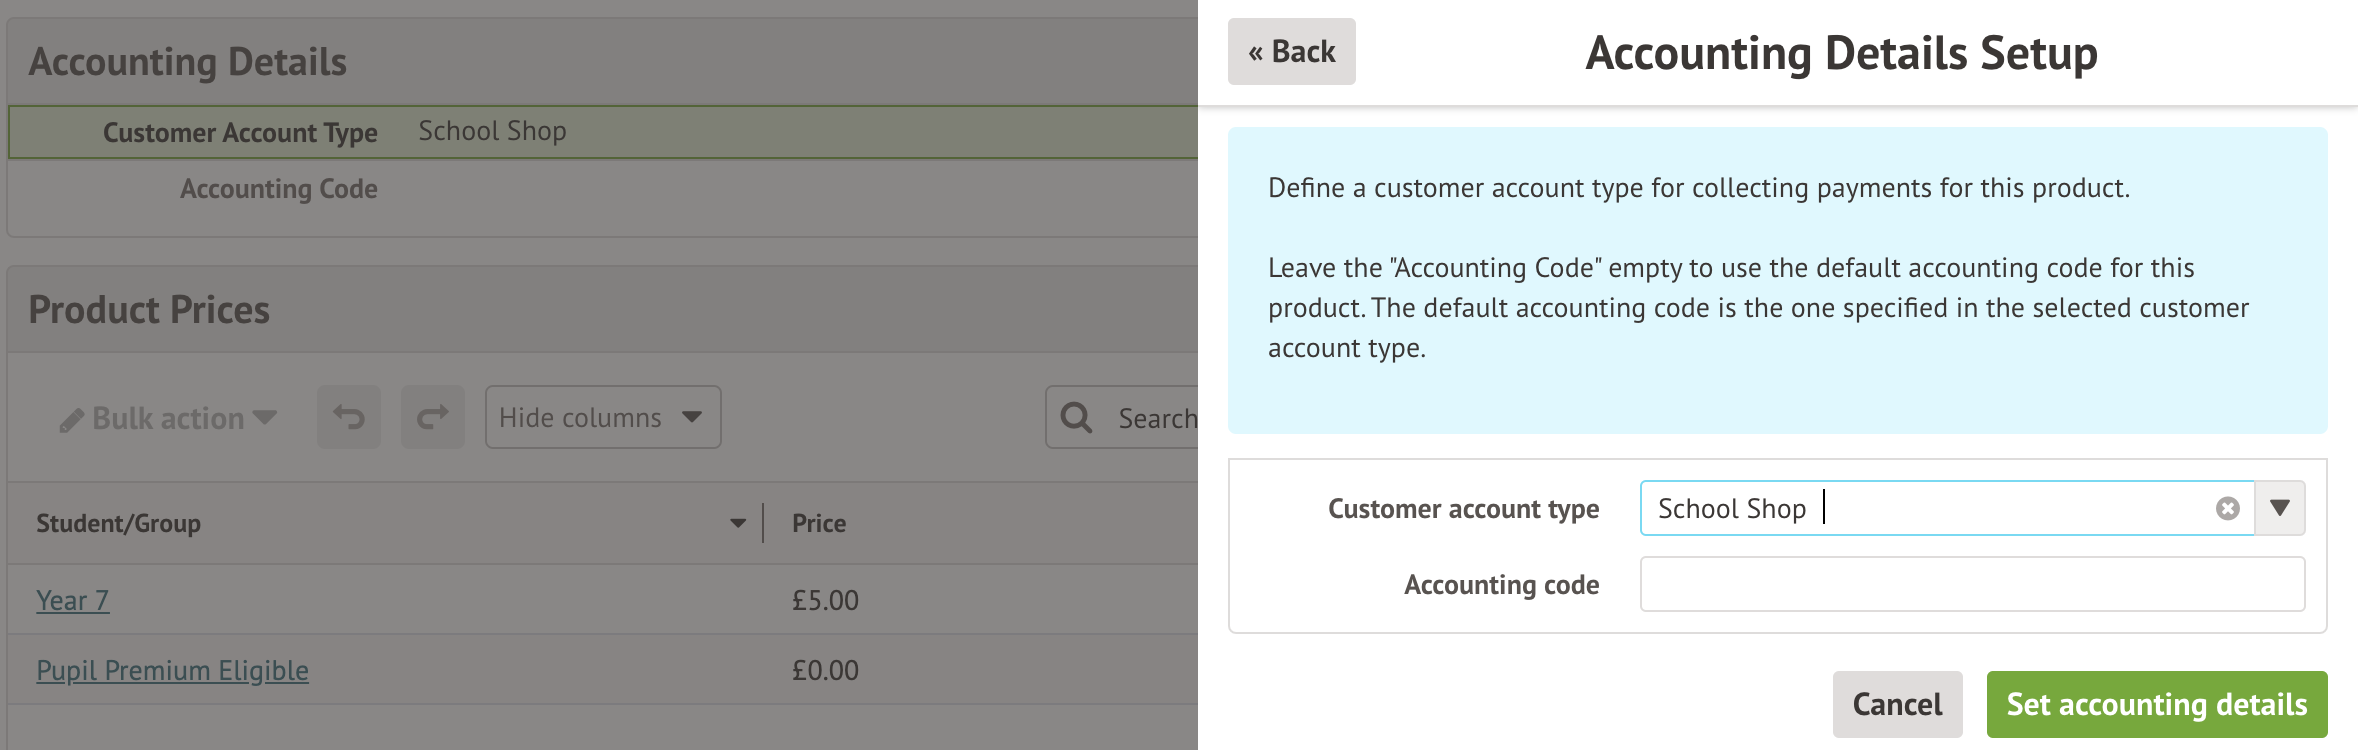Open the customer account type dropdown arrow
Image resolution: width=2358 pixels, height=750 pixels.
[x=2280, y=509]
